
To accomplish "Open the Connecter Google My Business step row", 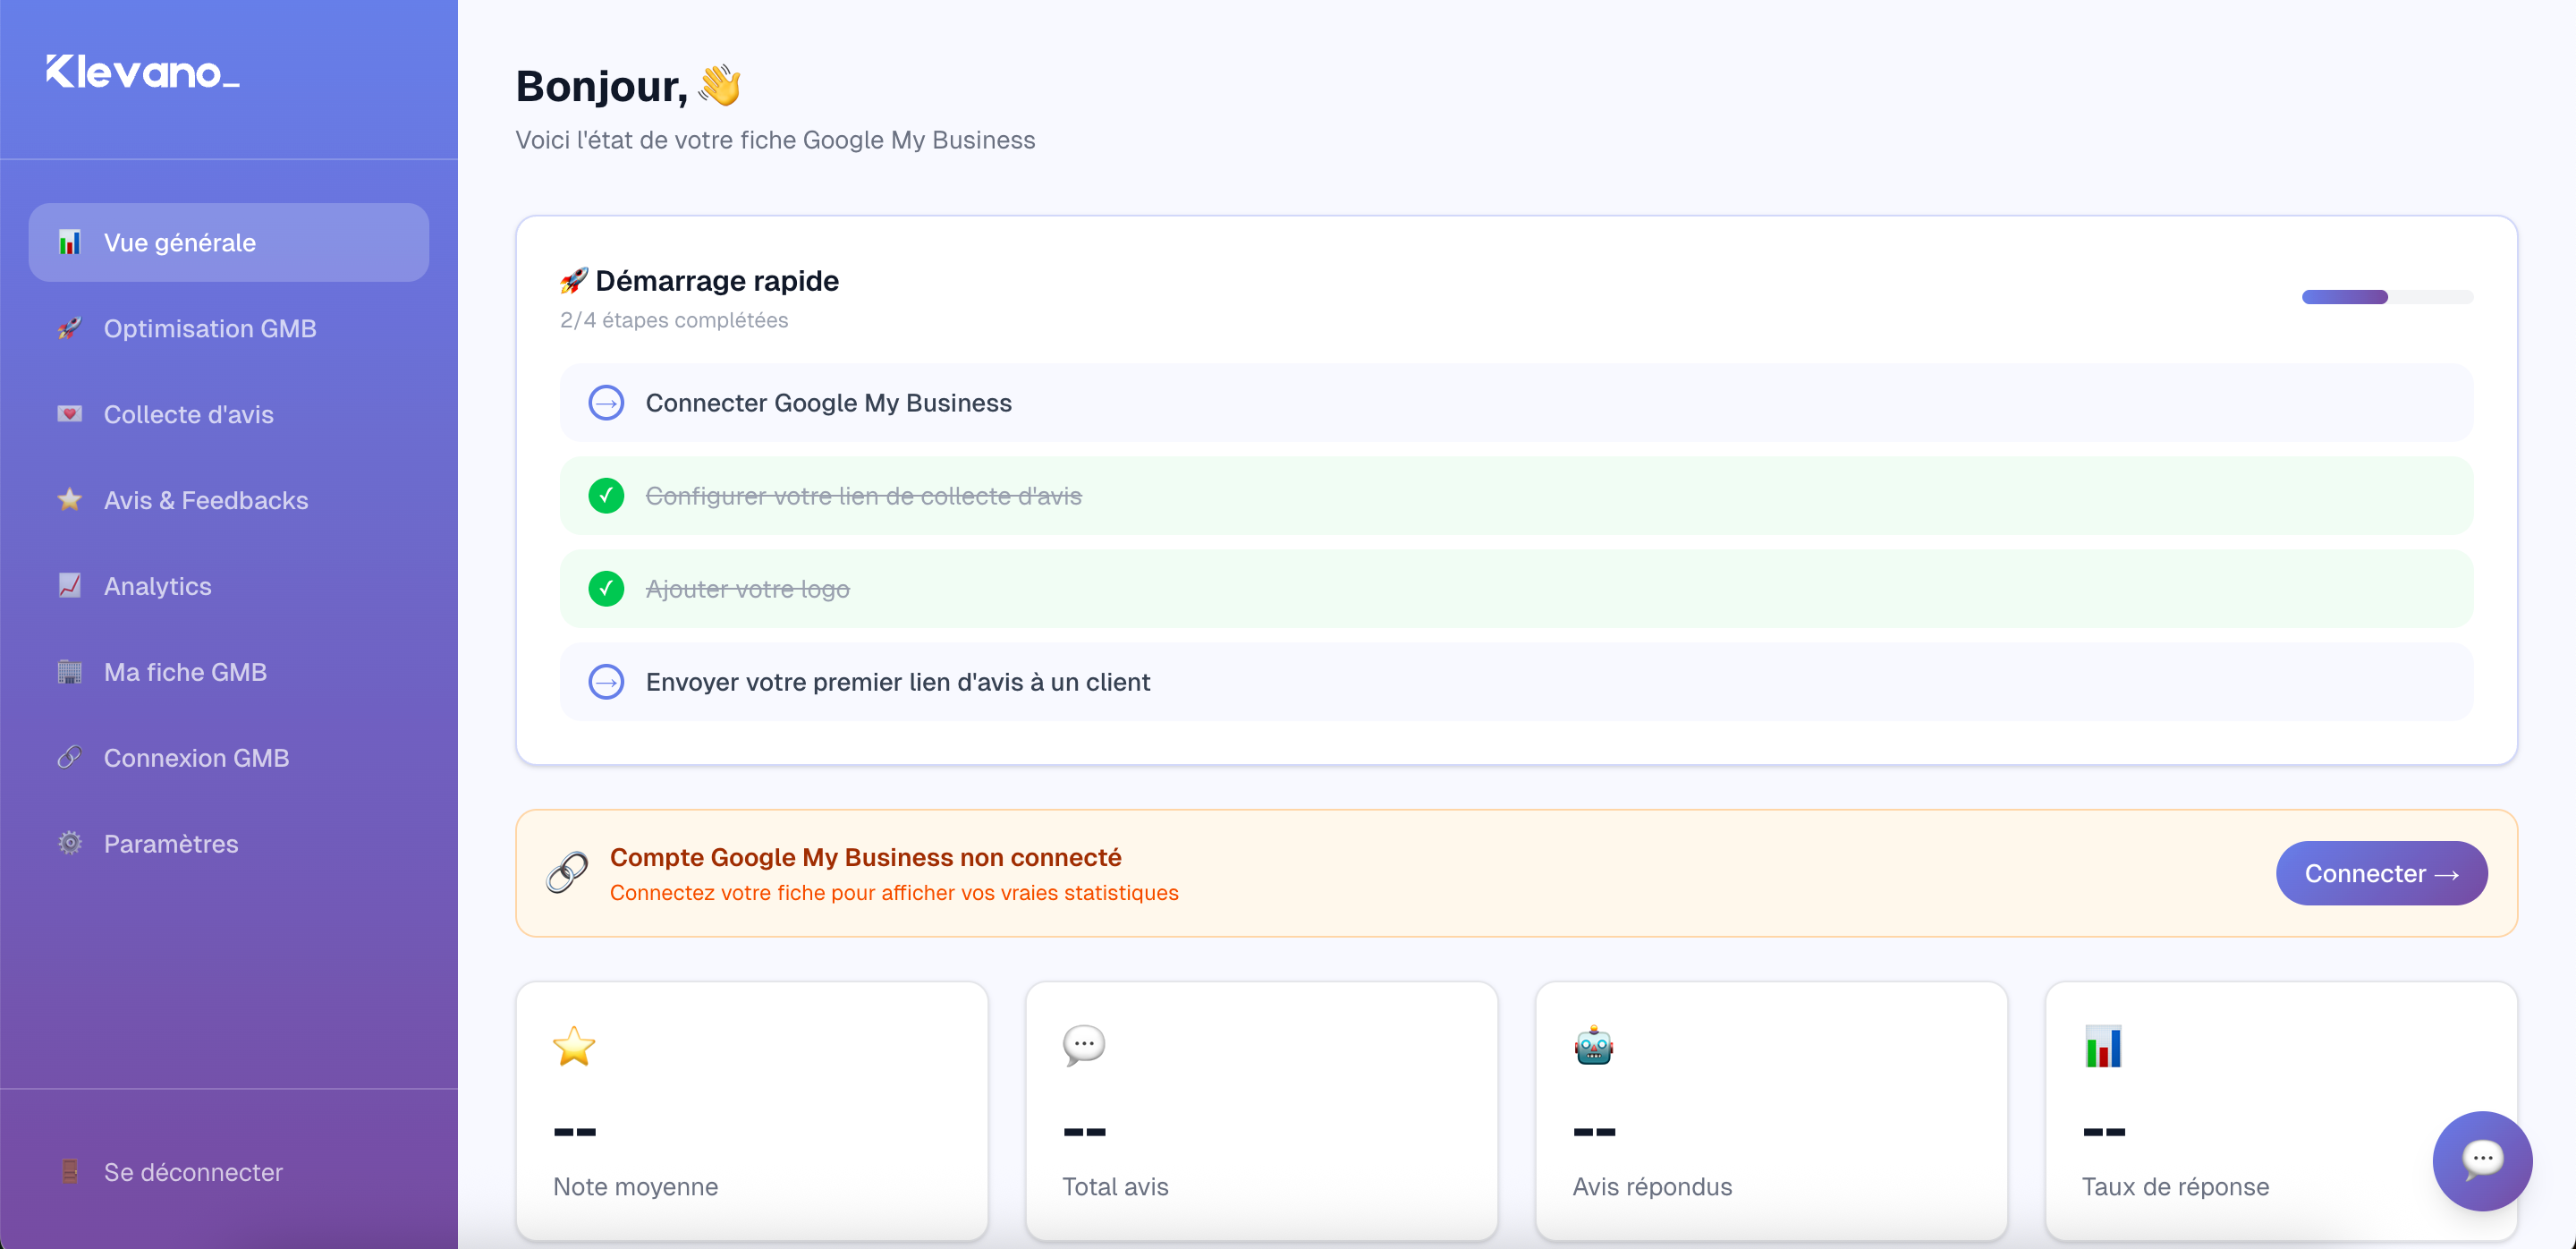I will 828,403.
